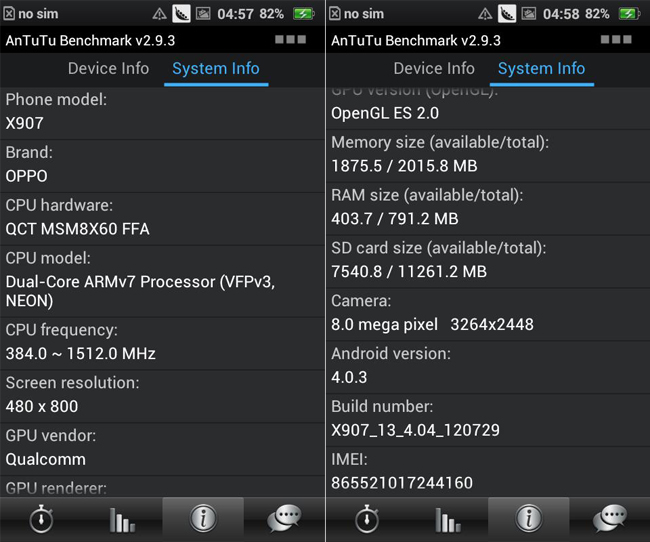Screen dimensions: 650x542
Task: Select System Info tab in right screen
Action: 542,68
